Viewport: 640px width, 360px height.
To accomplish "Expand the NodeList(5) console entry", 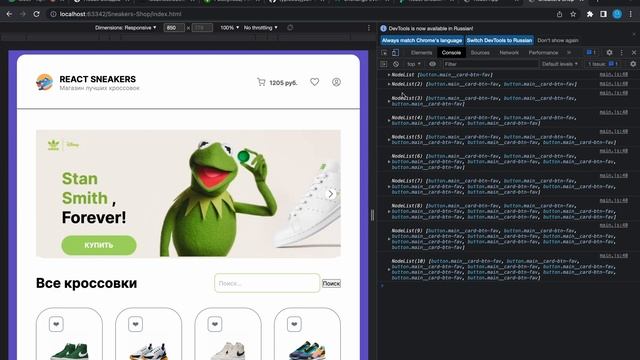I will 389,140.
